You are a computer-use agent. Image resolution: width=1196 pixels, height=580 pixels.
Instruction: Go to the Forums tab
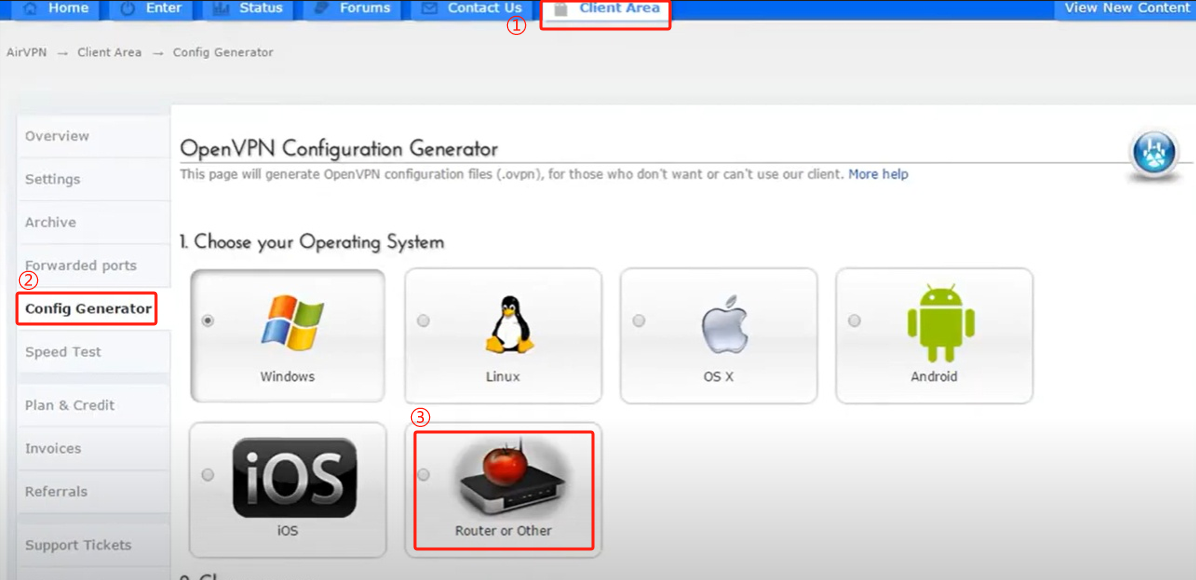coord(352,9)
